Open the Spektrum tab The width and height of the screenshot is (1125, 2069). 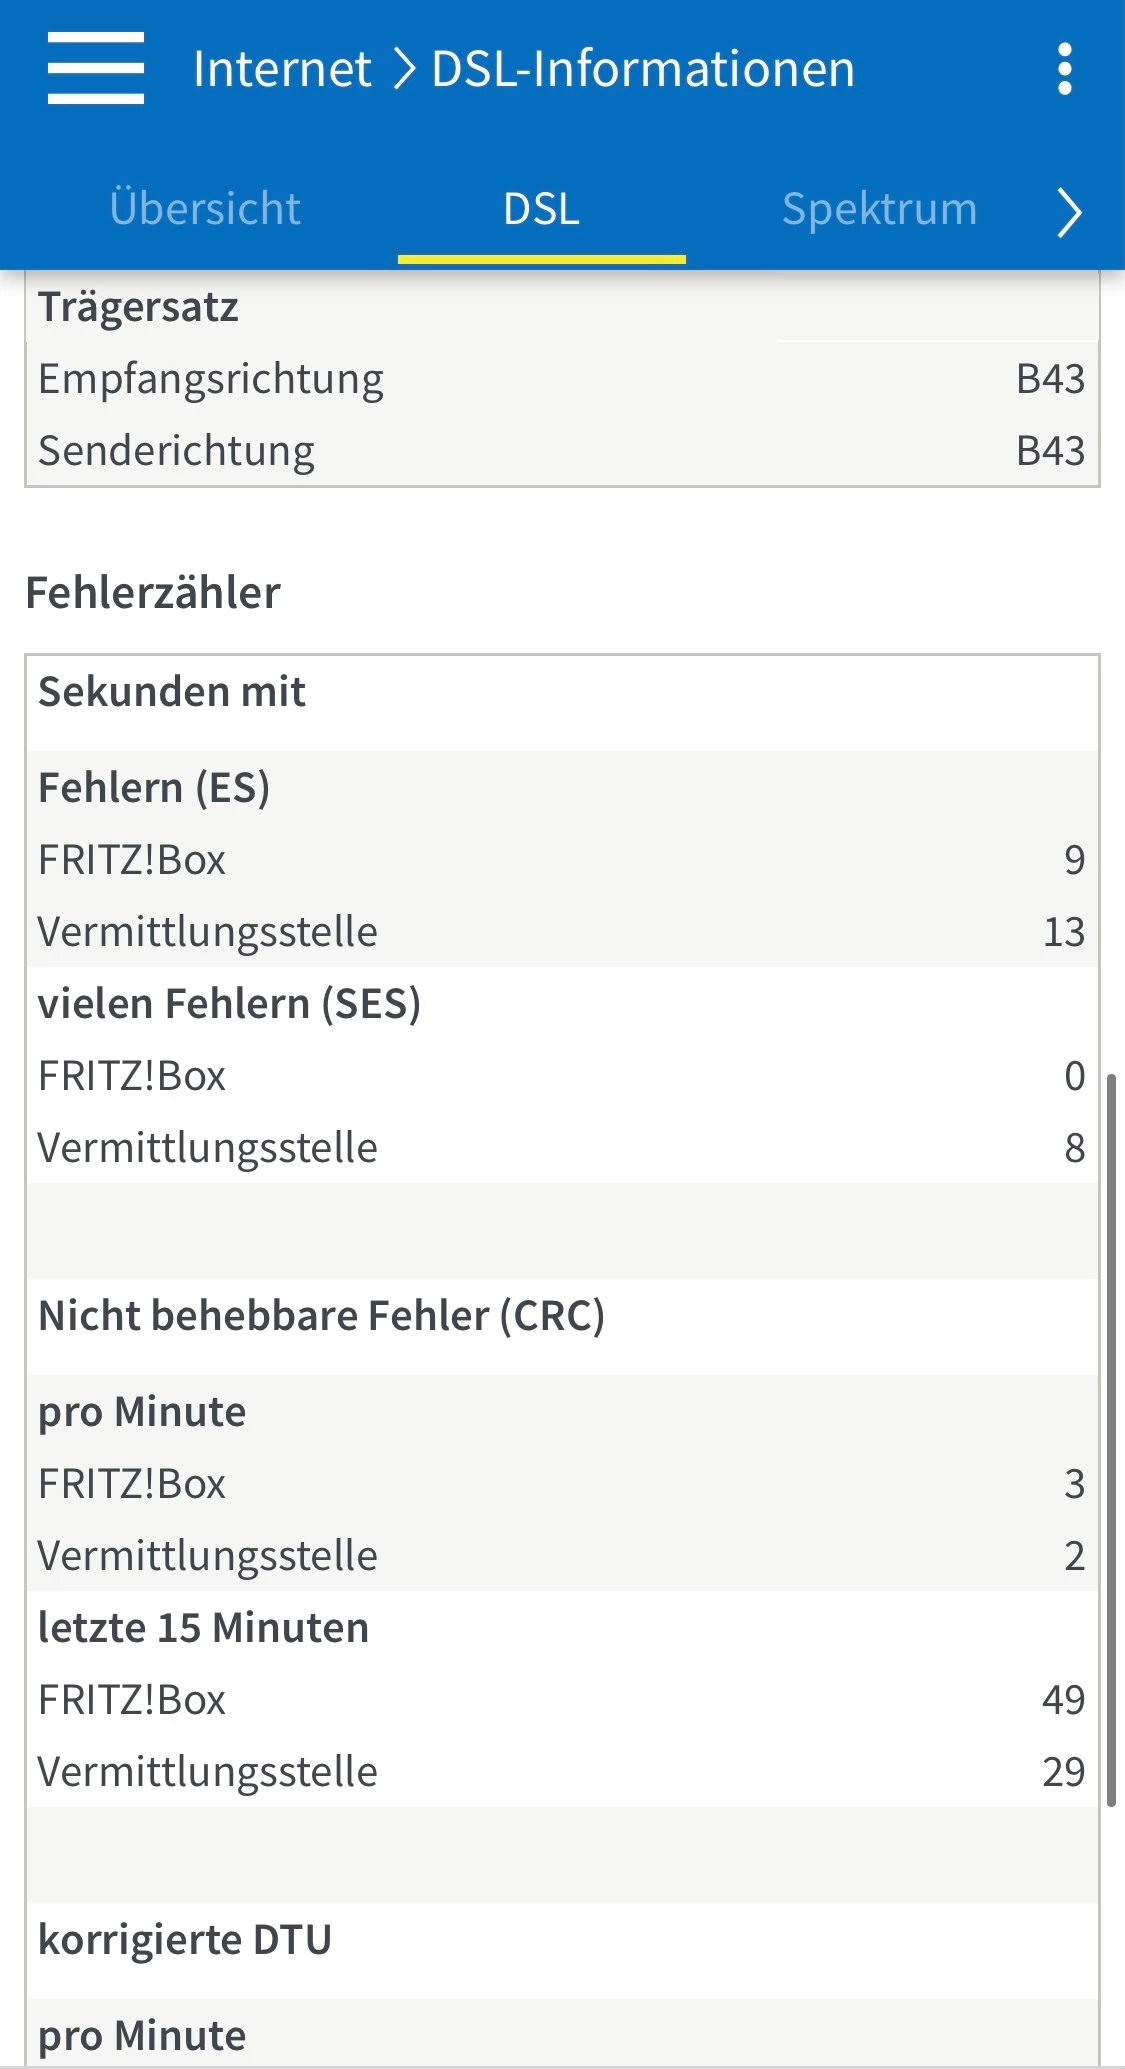click(x=879, y=209)
